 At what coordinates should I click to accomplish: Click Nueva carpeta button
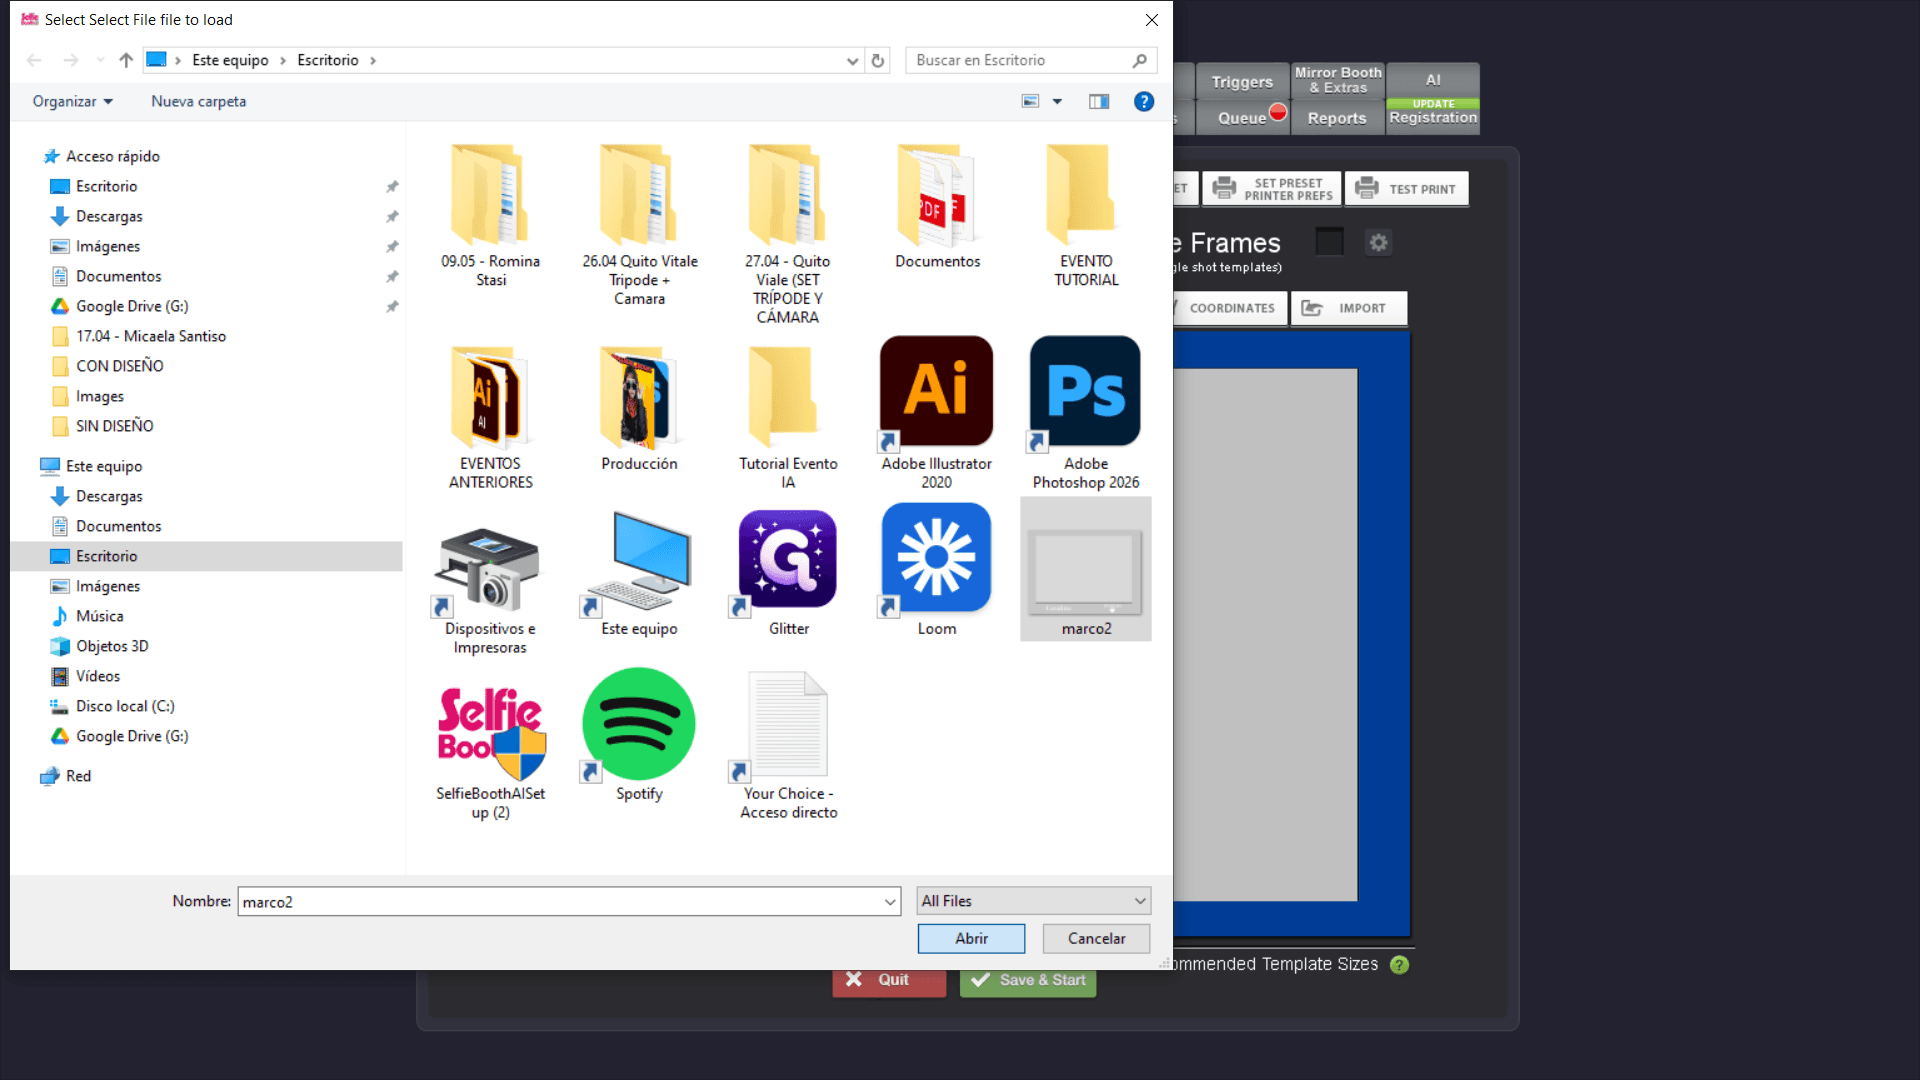(x=198, y=101)
